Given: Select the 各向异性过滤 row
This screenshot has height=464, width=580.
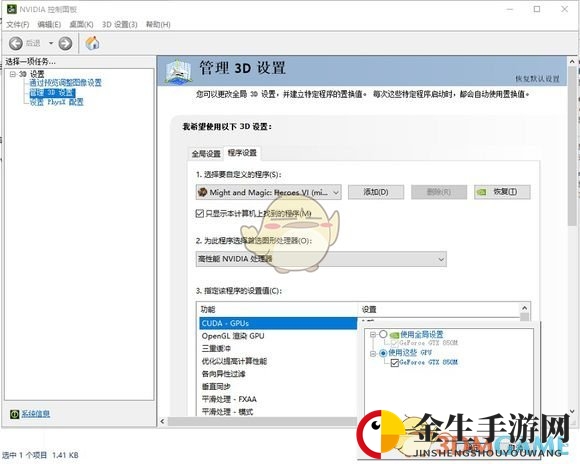Looking at the screenshot, I should [278, 374].
